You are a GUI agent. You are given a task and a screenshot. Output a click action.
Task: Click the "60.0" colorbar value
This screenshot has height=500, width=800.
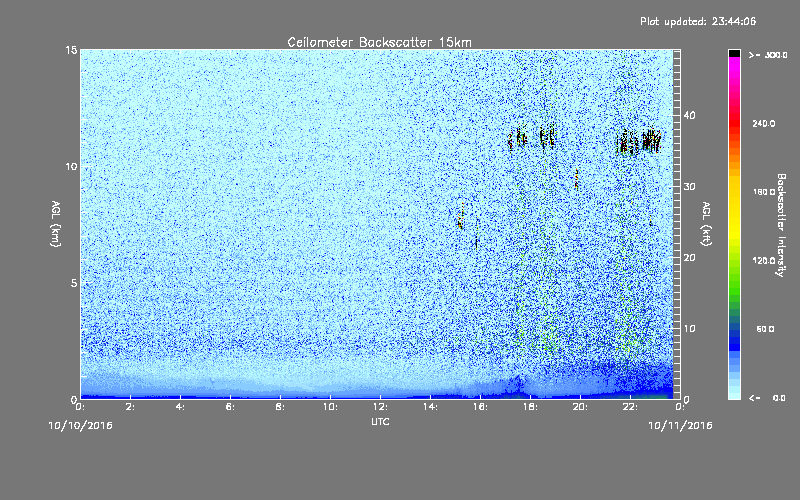(765, 329)
